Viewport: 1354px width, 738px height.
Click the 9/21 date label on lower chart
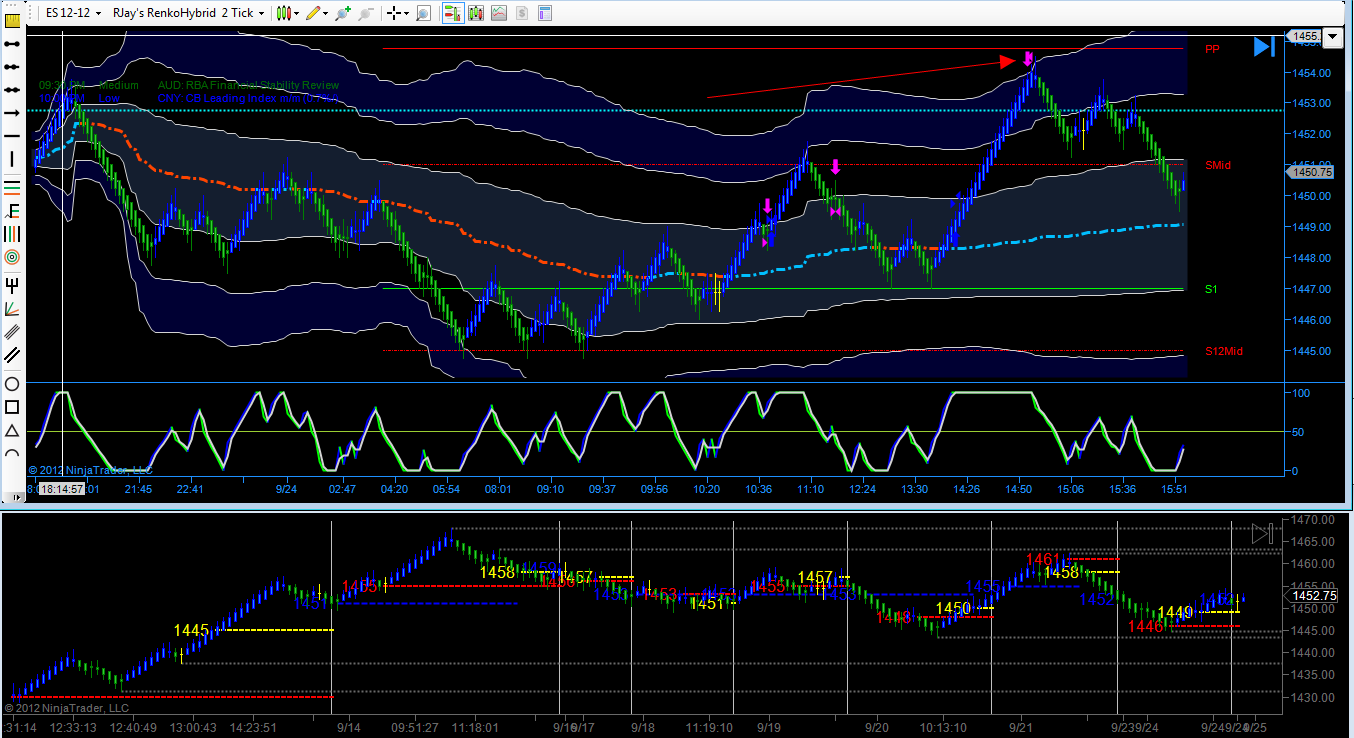(1021, 728)
